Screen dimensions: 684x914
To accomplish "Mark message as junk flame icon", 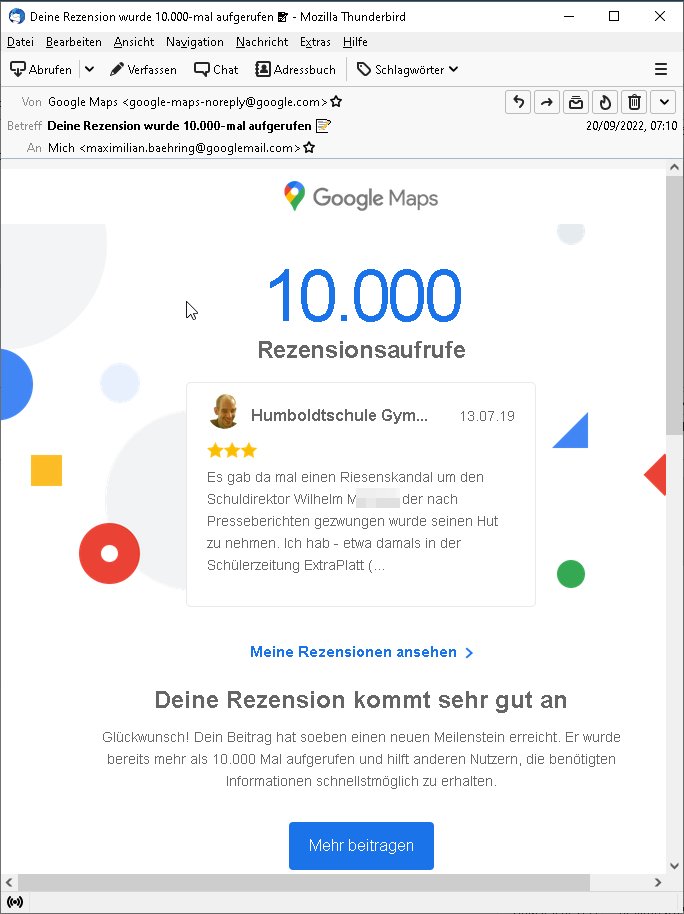I will point(605,103).
